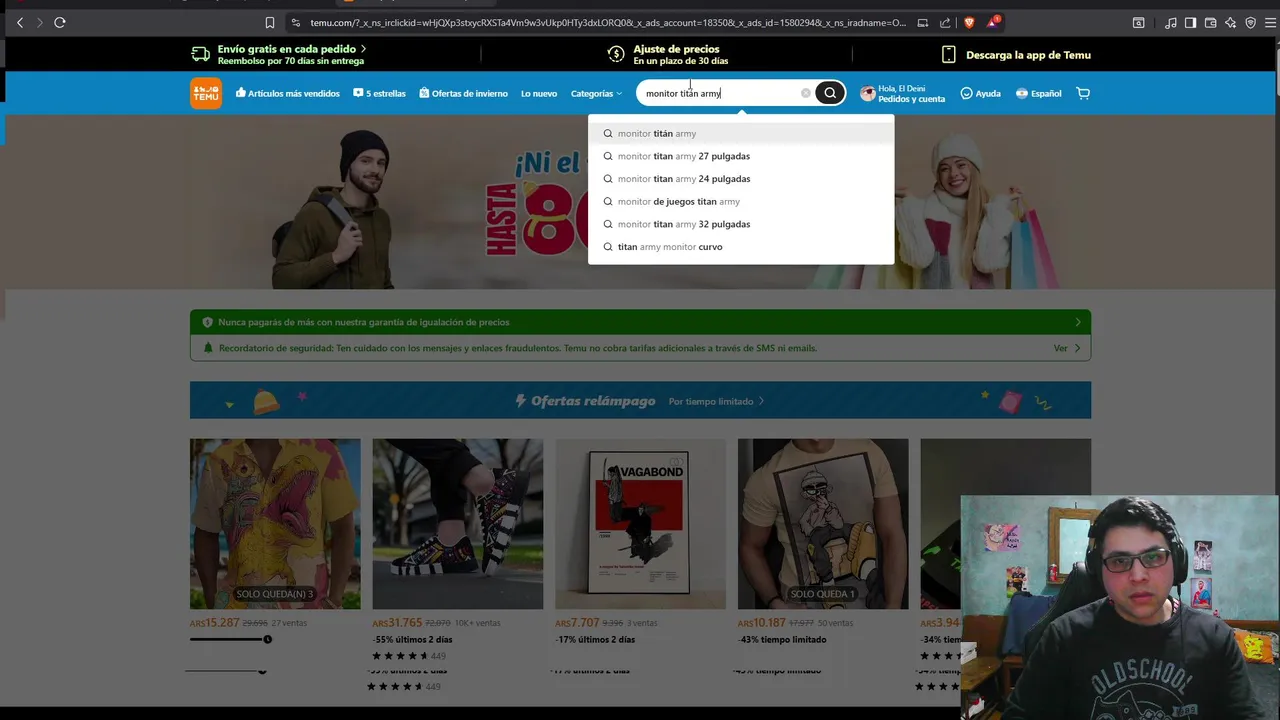Open Ofertas de invierno
Image resolution: width=1280 pixels, height=720 pixels.
point(463,93)
